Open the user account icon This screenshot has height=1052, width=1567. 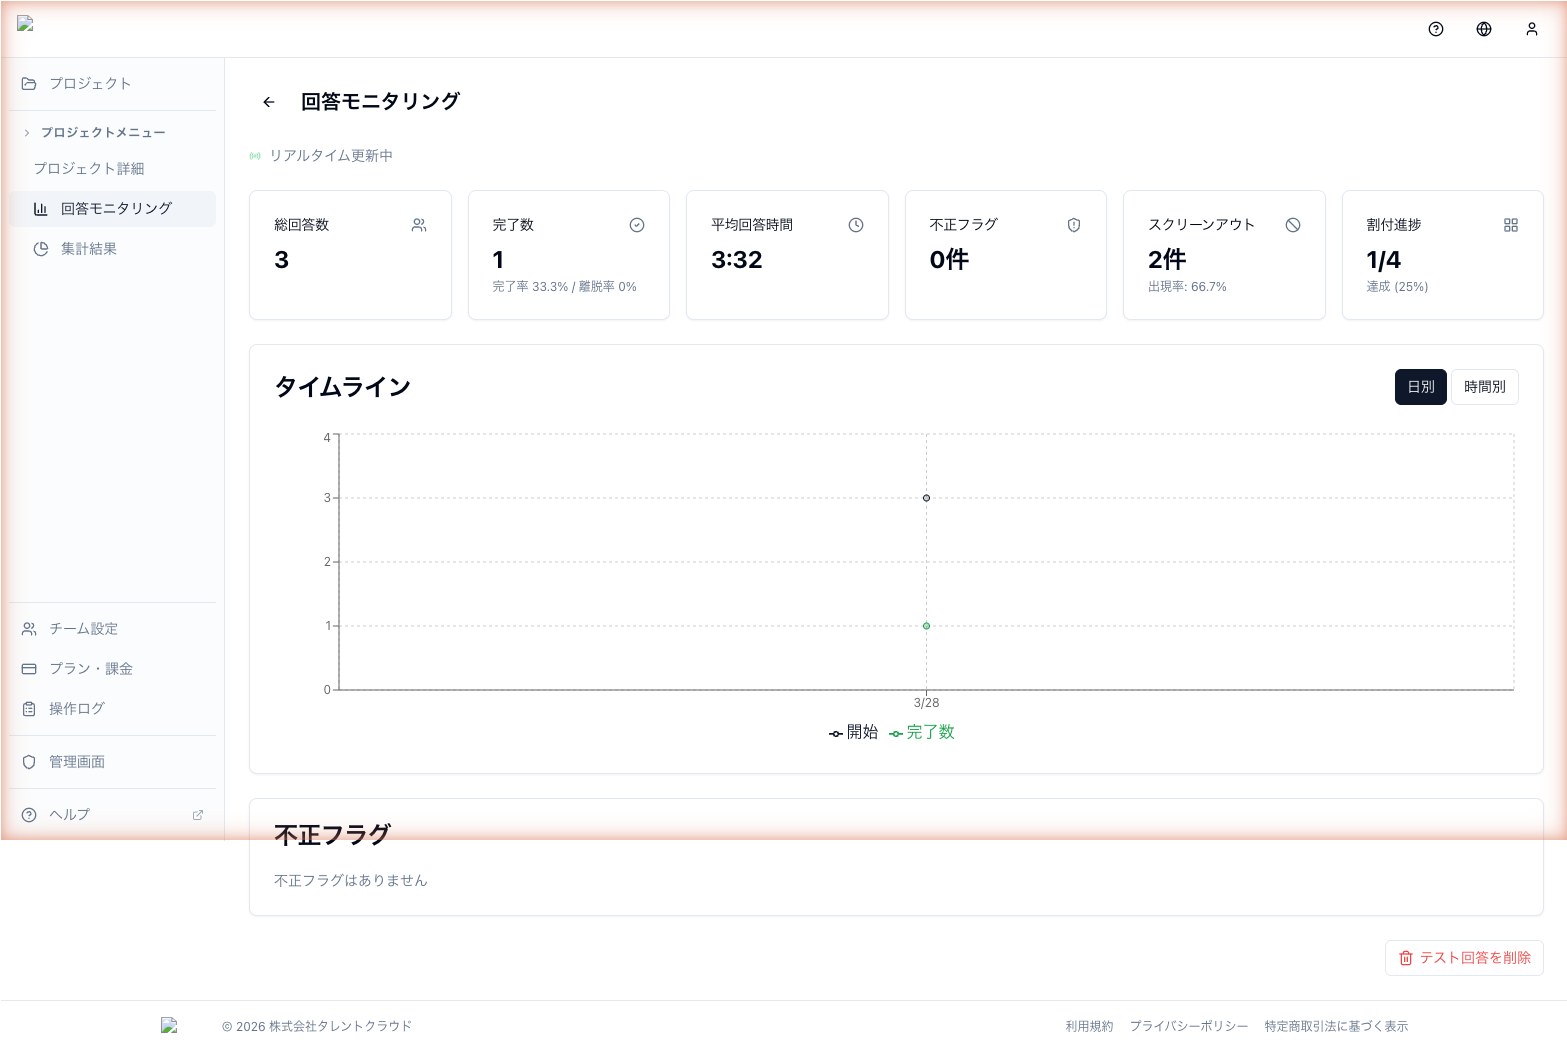(x=1531, y=29)
